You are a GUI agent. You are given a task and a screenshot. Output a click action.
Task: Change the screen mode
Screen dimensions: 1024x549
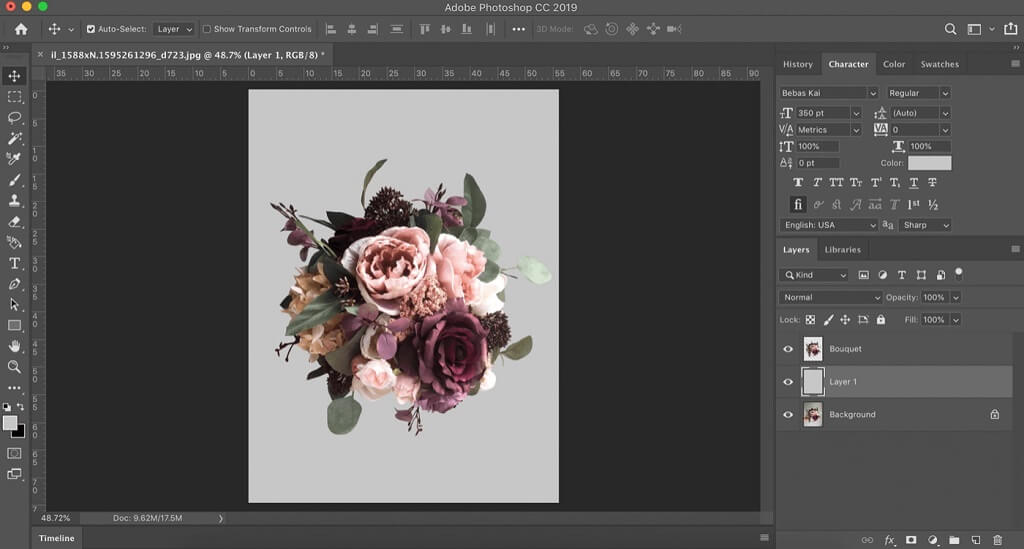[14, 474]
